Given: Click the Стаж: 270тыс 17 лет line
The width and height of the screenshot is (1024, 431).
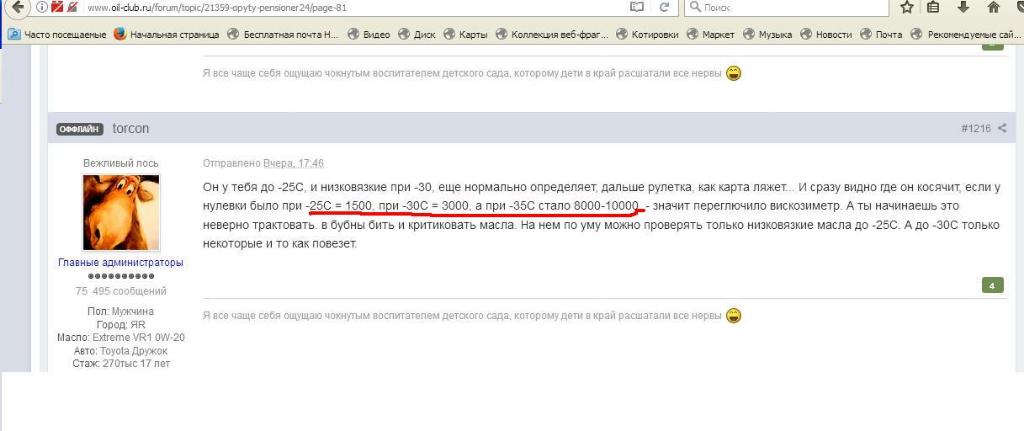Looking at the screenshot, I should point(121,364).
